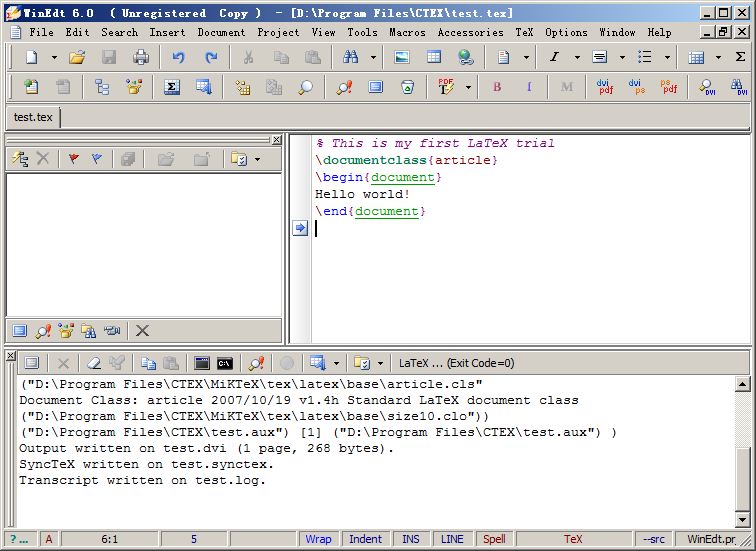The image size is (756, 551).
Task: Select the test.tex document tab
Action: pos(33,117)
